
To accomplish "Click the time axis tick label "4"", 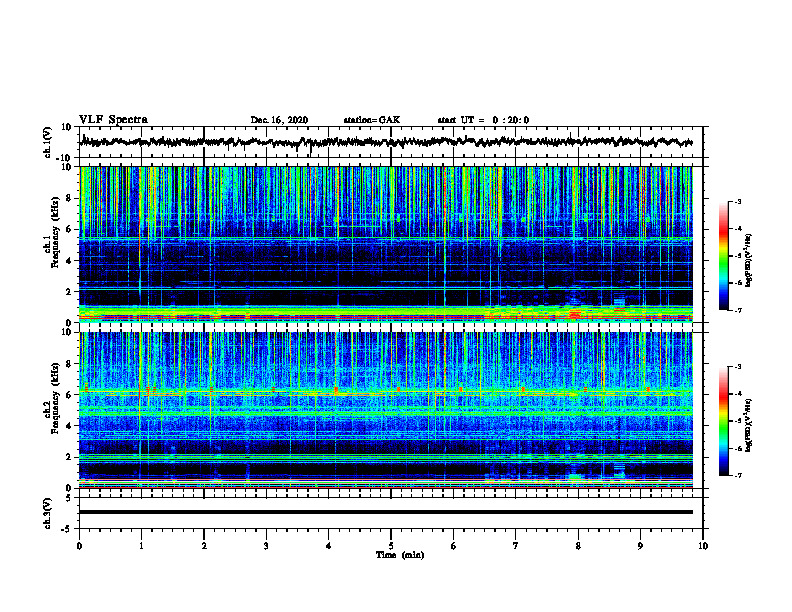I will [329, 546].
